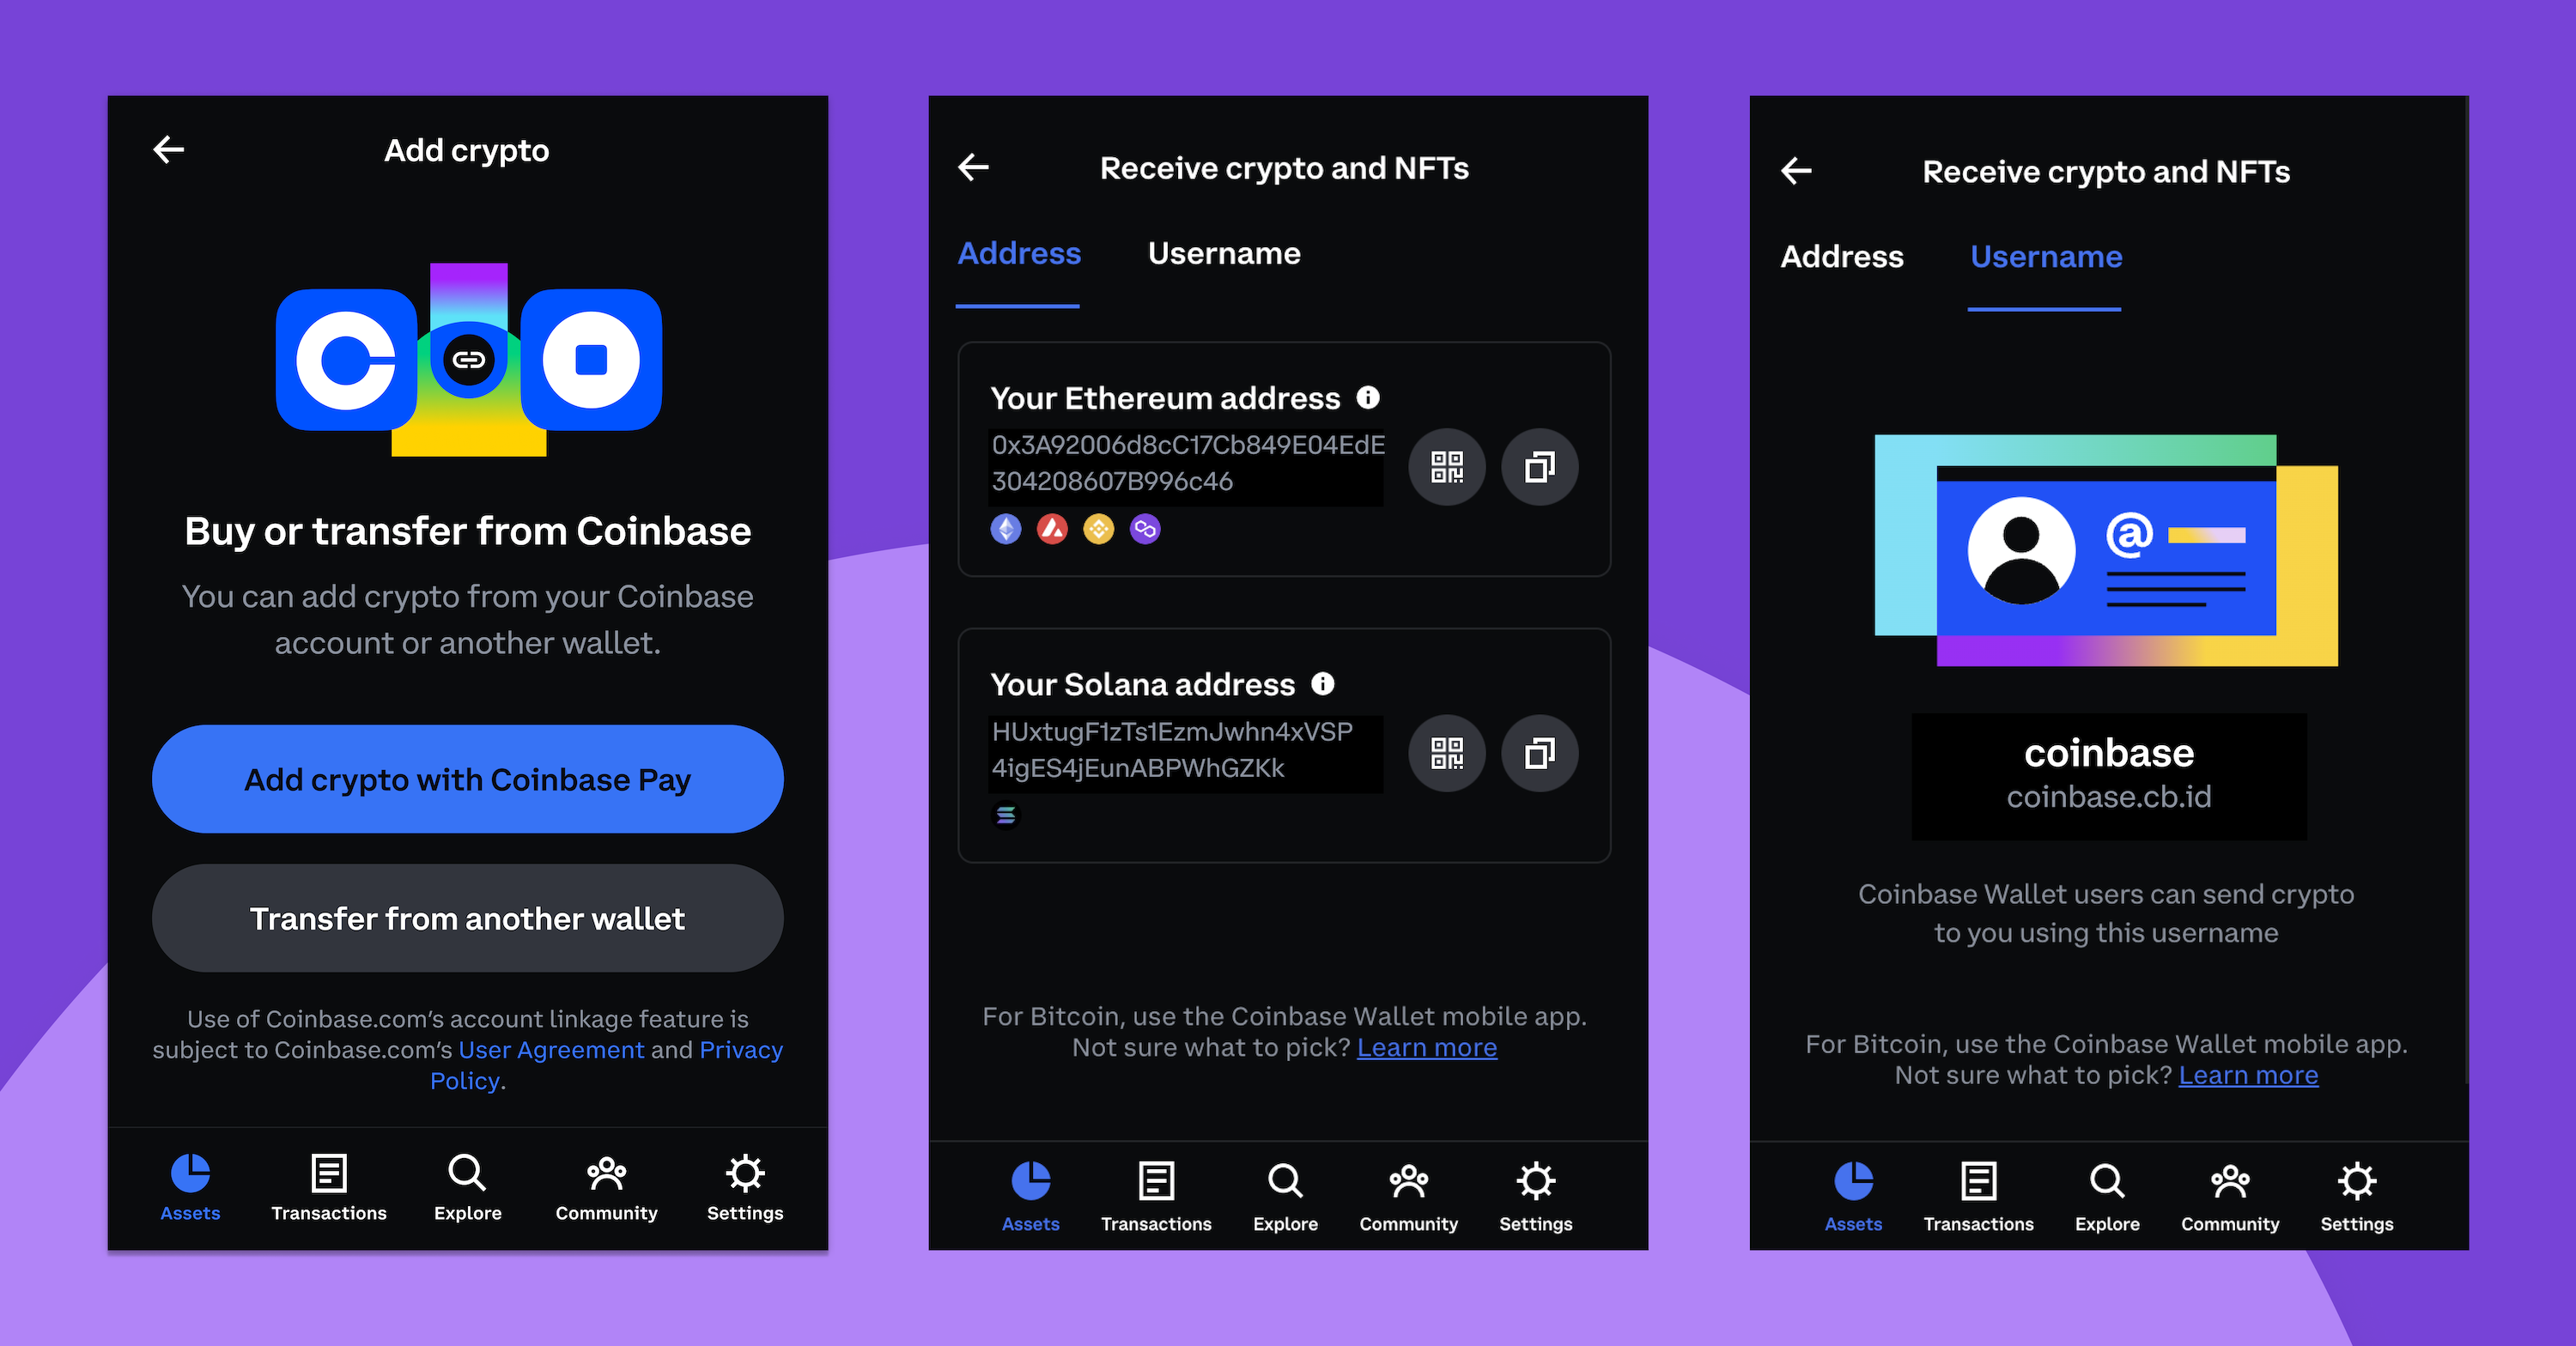Click the copy icon for Solana address
Viewport: 2576px width, 1346px height.
coord(1542,749)
